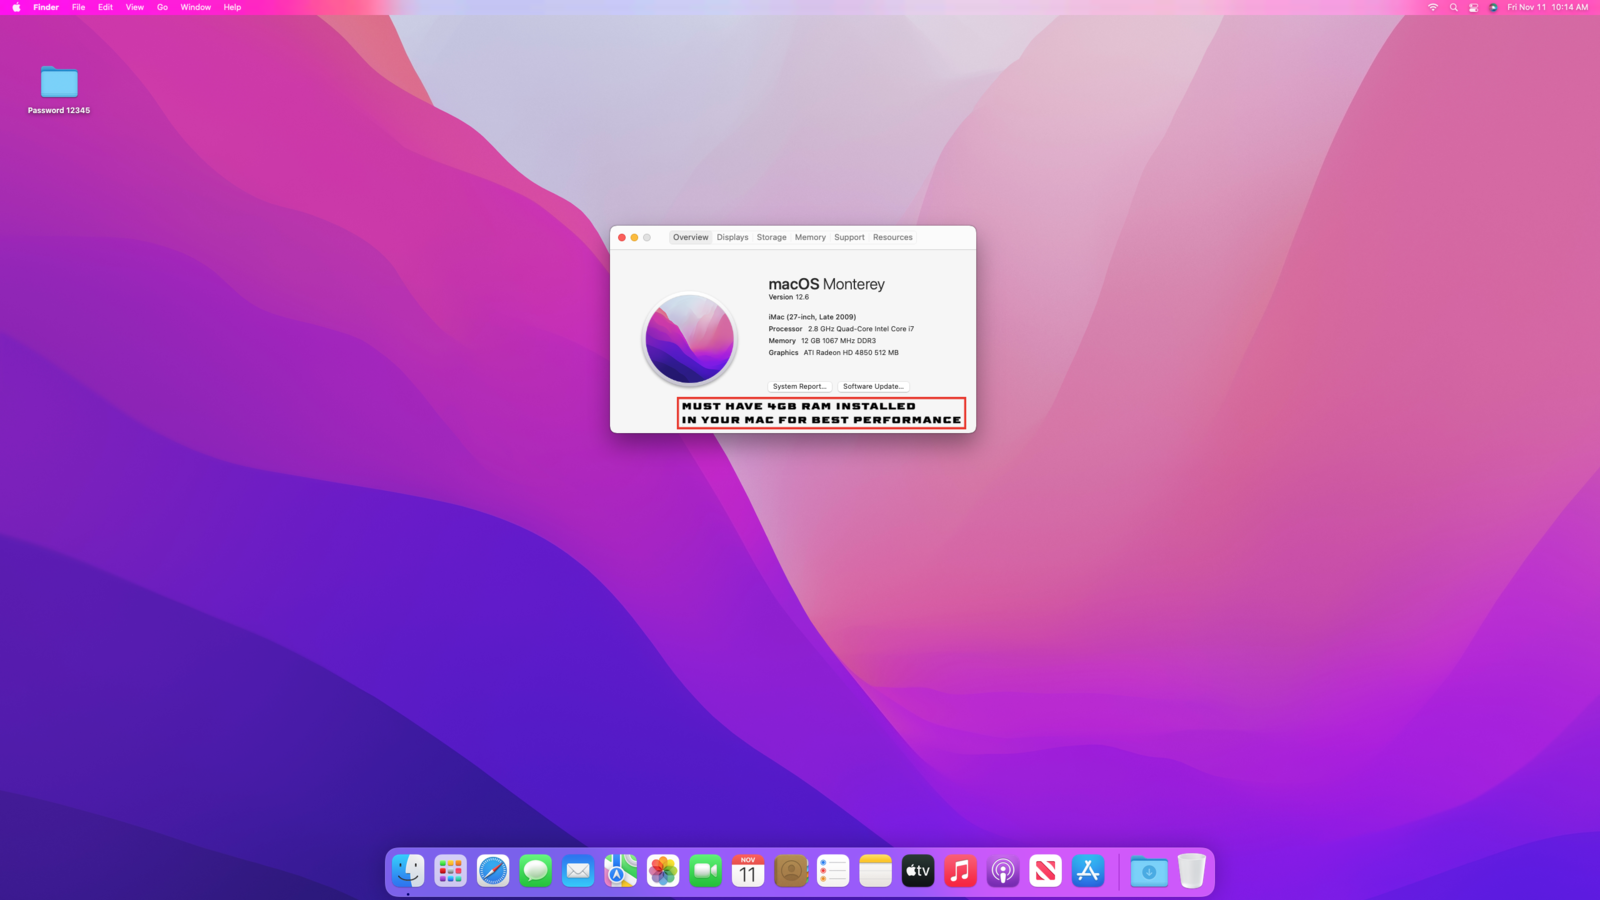Click the 'macOS Monterey' title
The image size is (1600, 900).
tap(826, 284)
